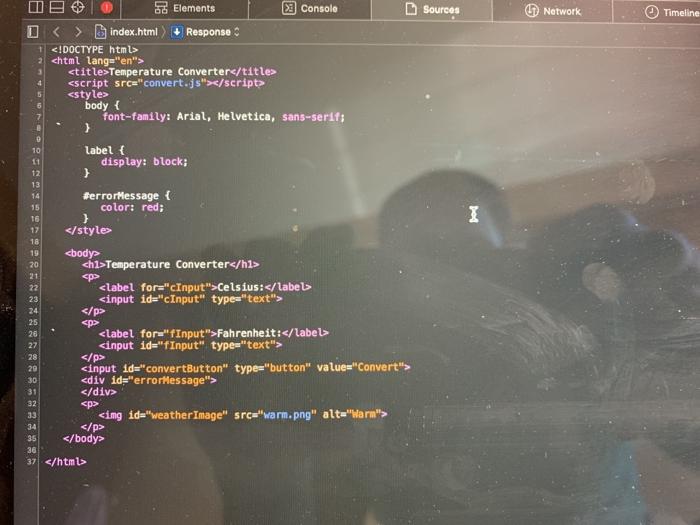This screenshot has height=525, width=700.
Task: Click the index.html file icon
Action: click(100, 32)
